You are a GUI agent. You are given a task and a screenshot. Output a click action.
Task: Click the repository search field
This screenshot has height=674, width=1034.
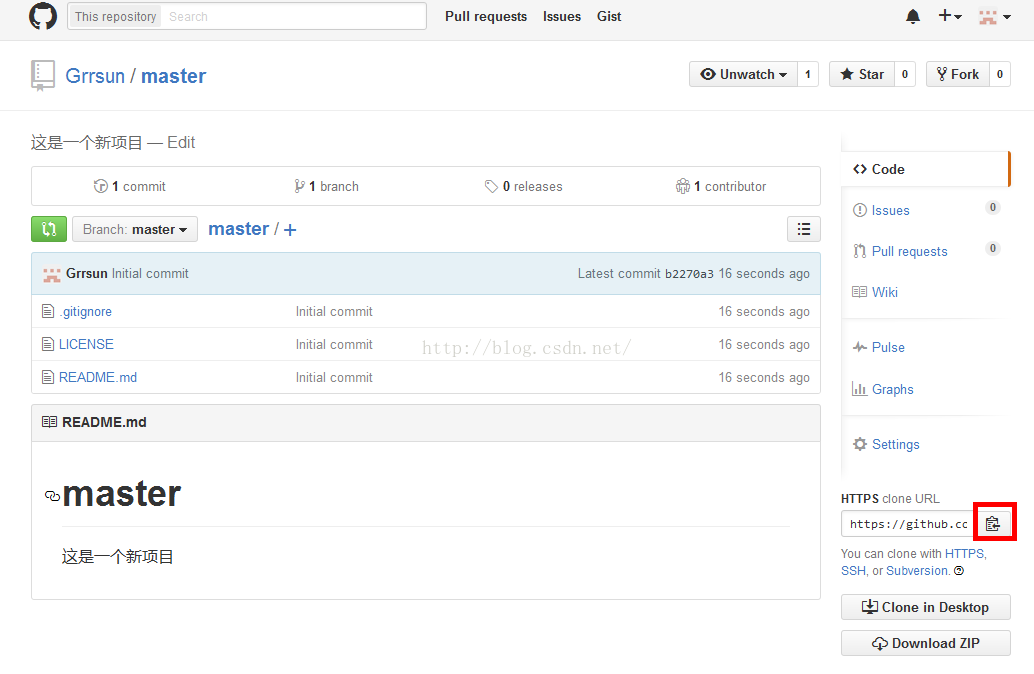[x=294, y=16]
